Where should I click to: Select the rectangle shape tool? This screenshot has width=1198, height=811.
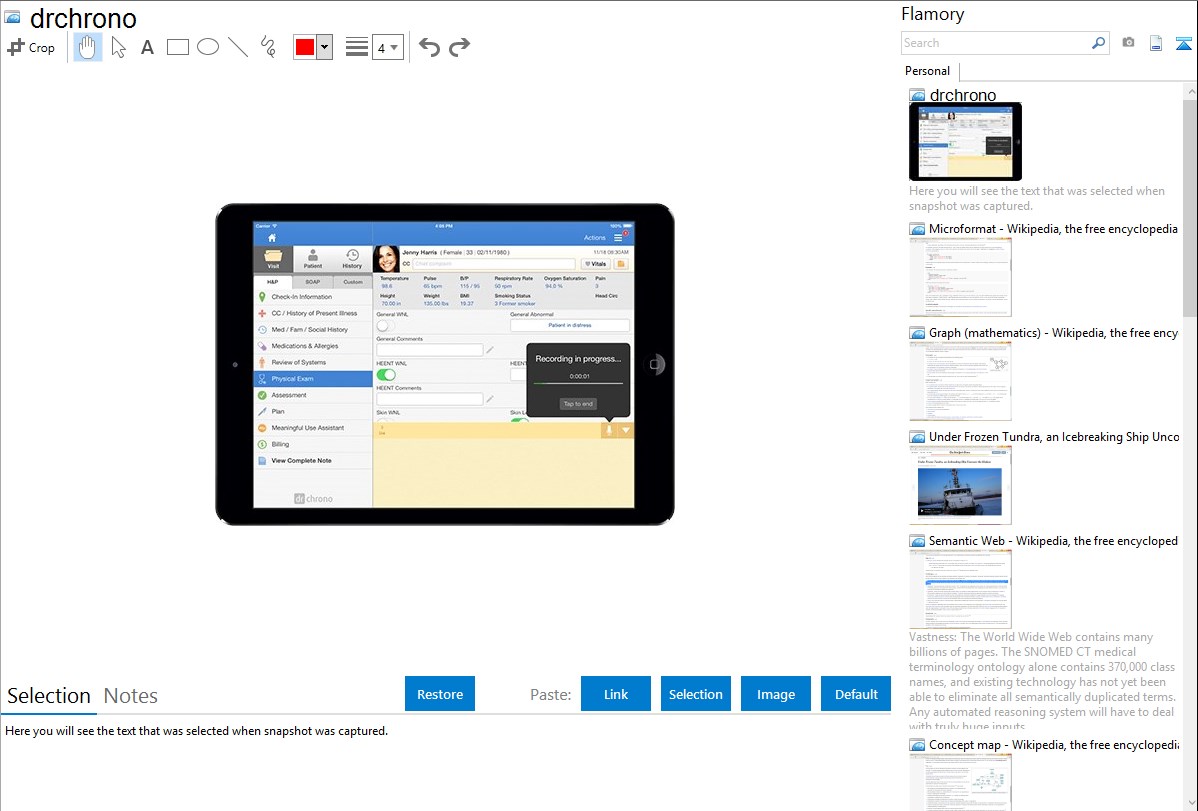point(178,47)
